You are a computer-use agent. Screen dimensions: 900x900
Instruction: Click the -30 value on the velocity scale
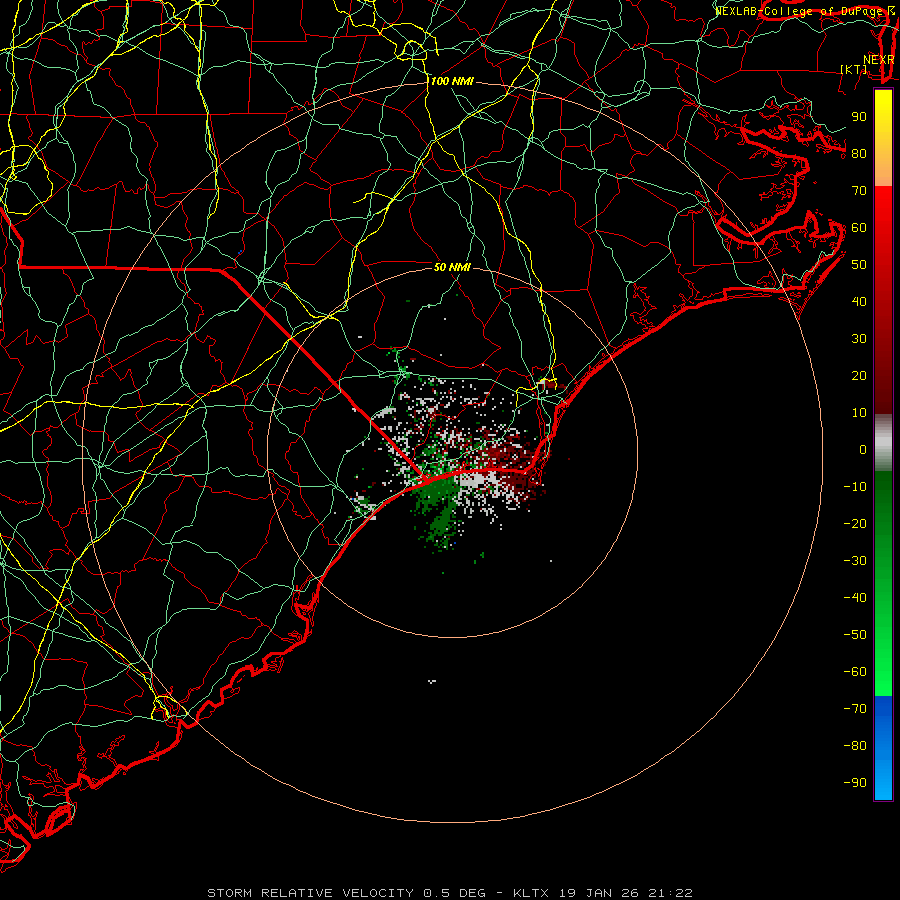pyautogui.click(x=855, y=561)
